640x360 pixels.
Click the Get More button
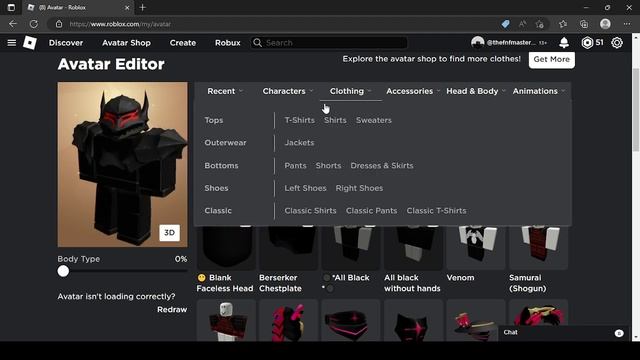tap(551, 59)
